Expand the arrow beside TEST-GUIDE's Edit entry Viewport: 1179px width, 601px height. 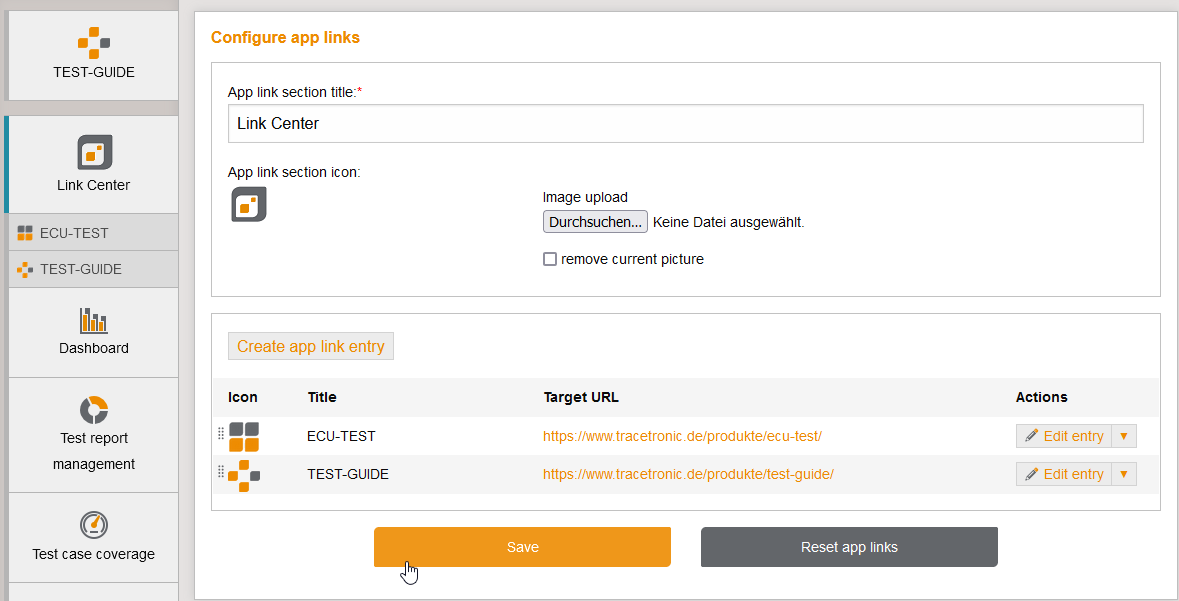pyautogui.click(x=1124, y=473)
